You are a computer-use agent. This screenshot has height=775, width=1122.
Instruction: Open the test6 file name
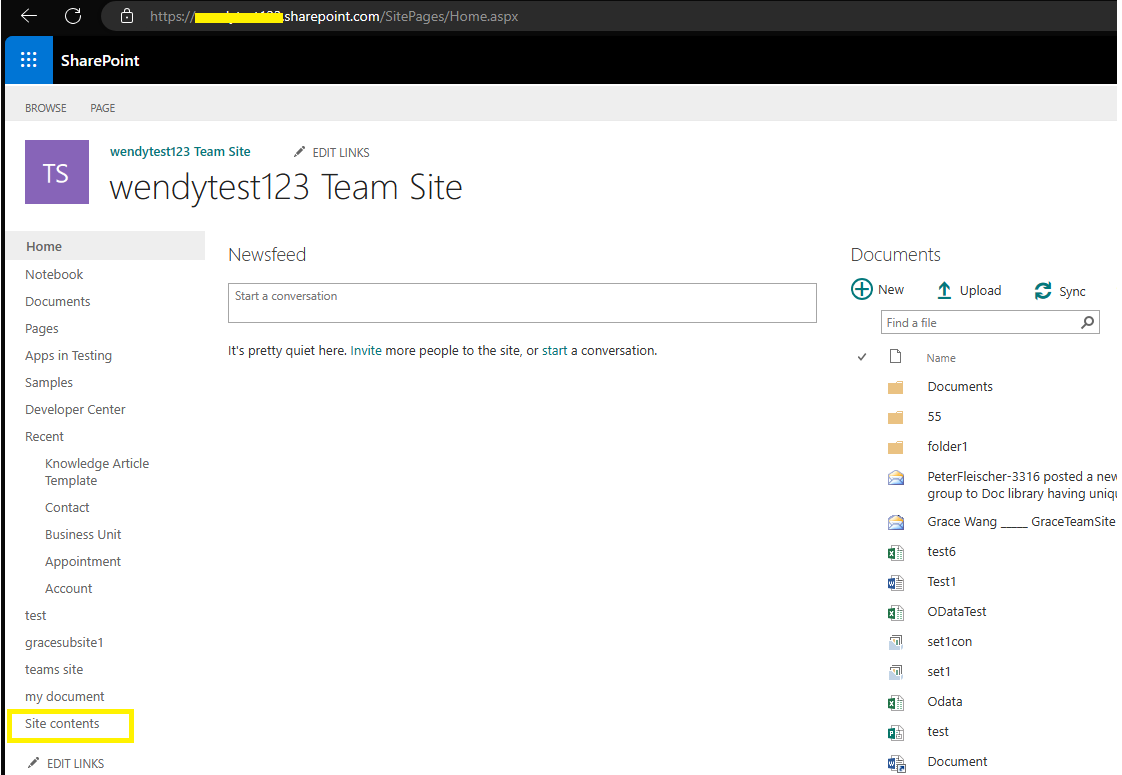tap(942, 552)
